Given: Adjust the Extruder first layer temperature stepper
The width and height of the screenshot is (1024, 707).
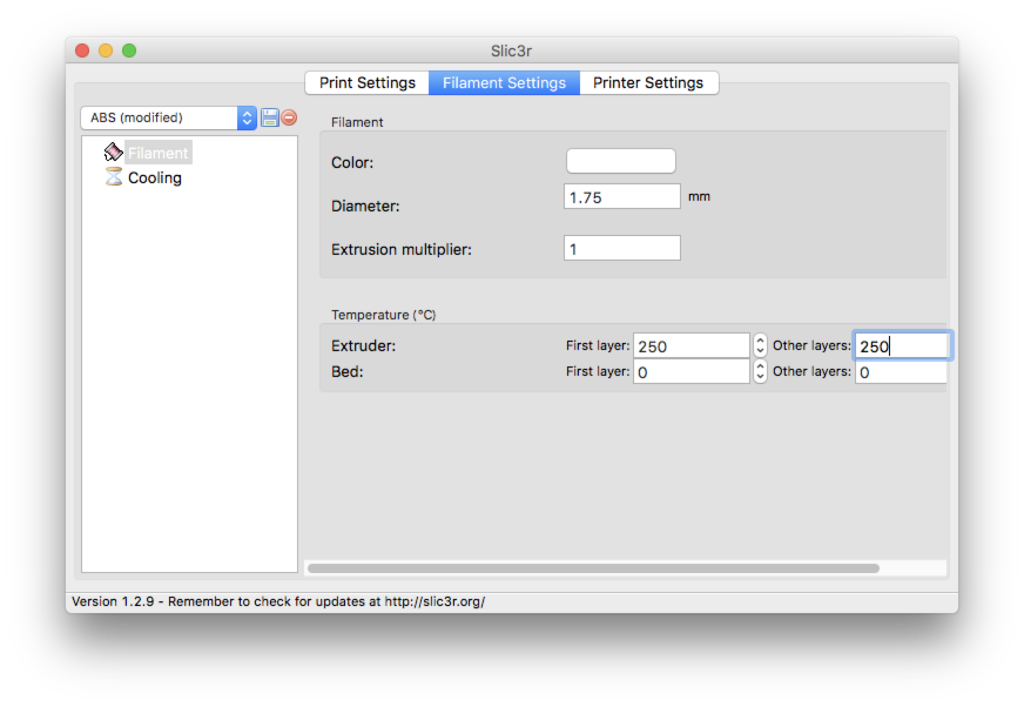Looking at the screenshot, I should coord(760,345).
